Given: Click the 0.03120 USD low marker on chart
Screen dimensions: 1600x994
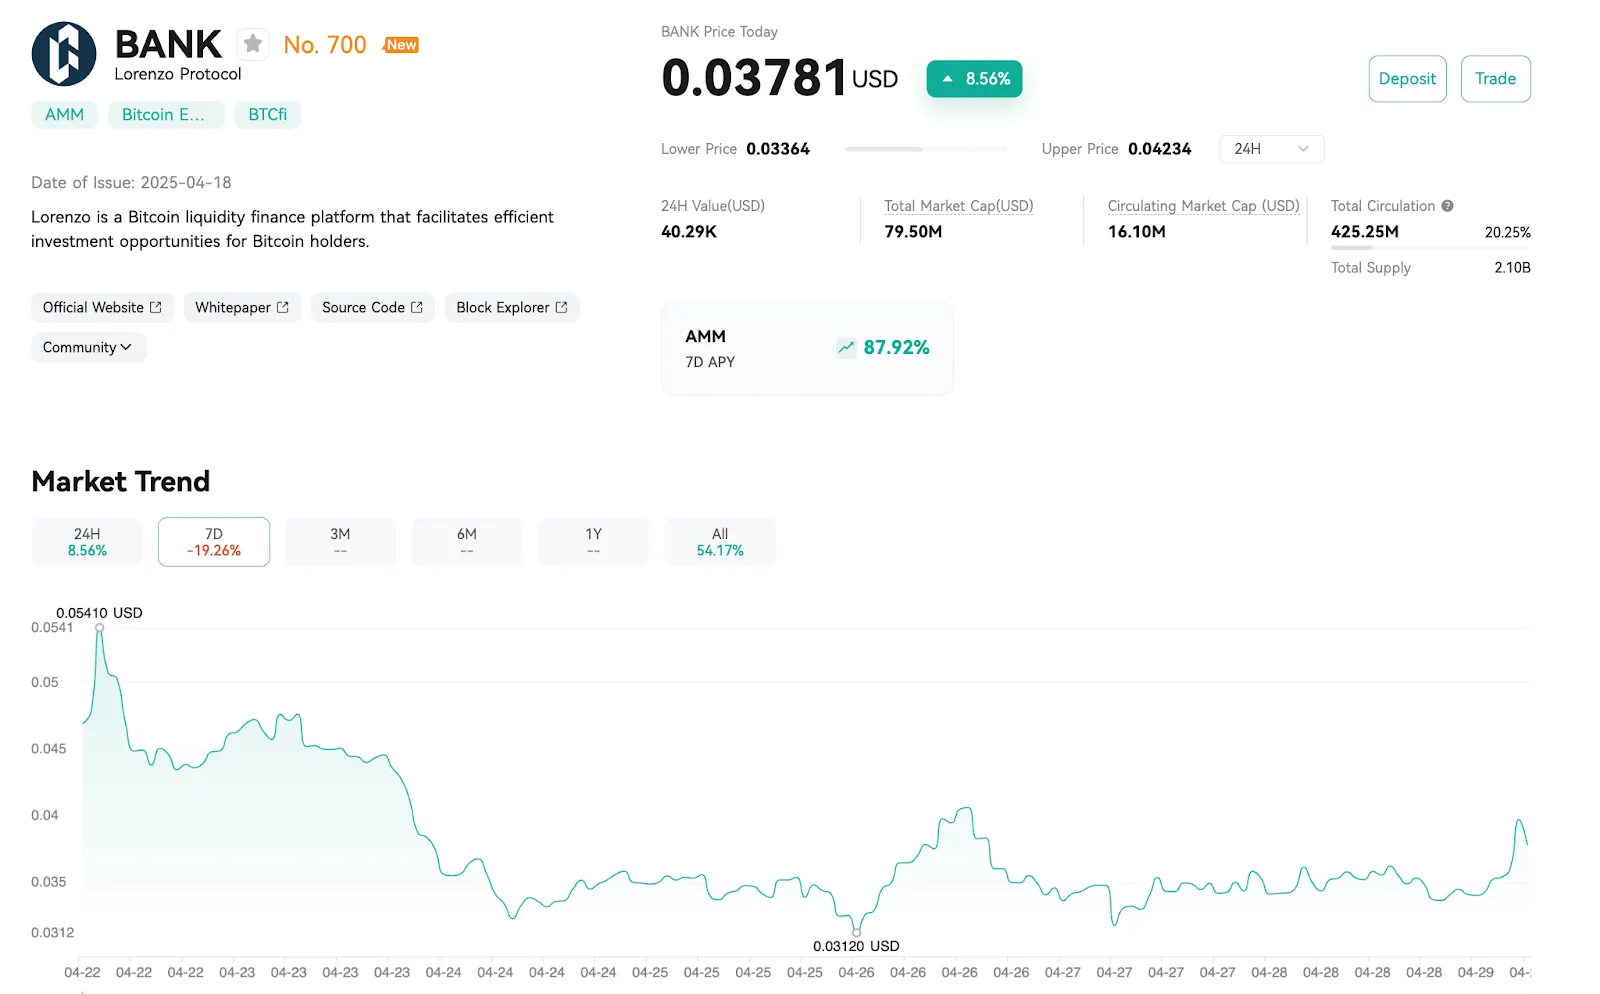Looking at the screenshot, I should (x=856, y=932).
